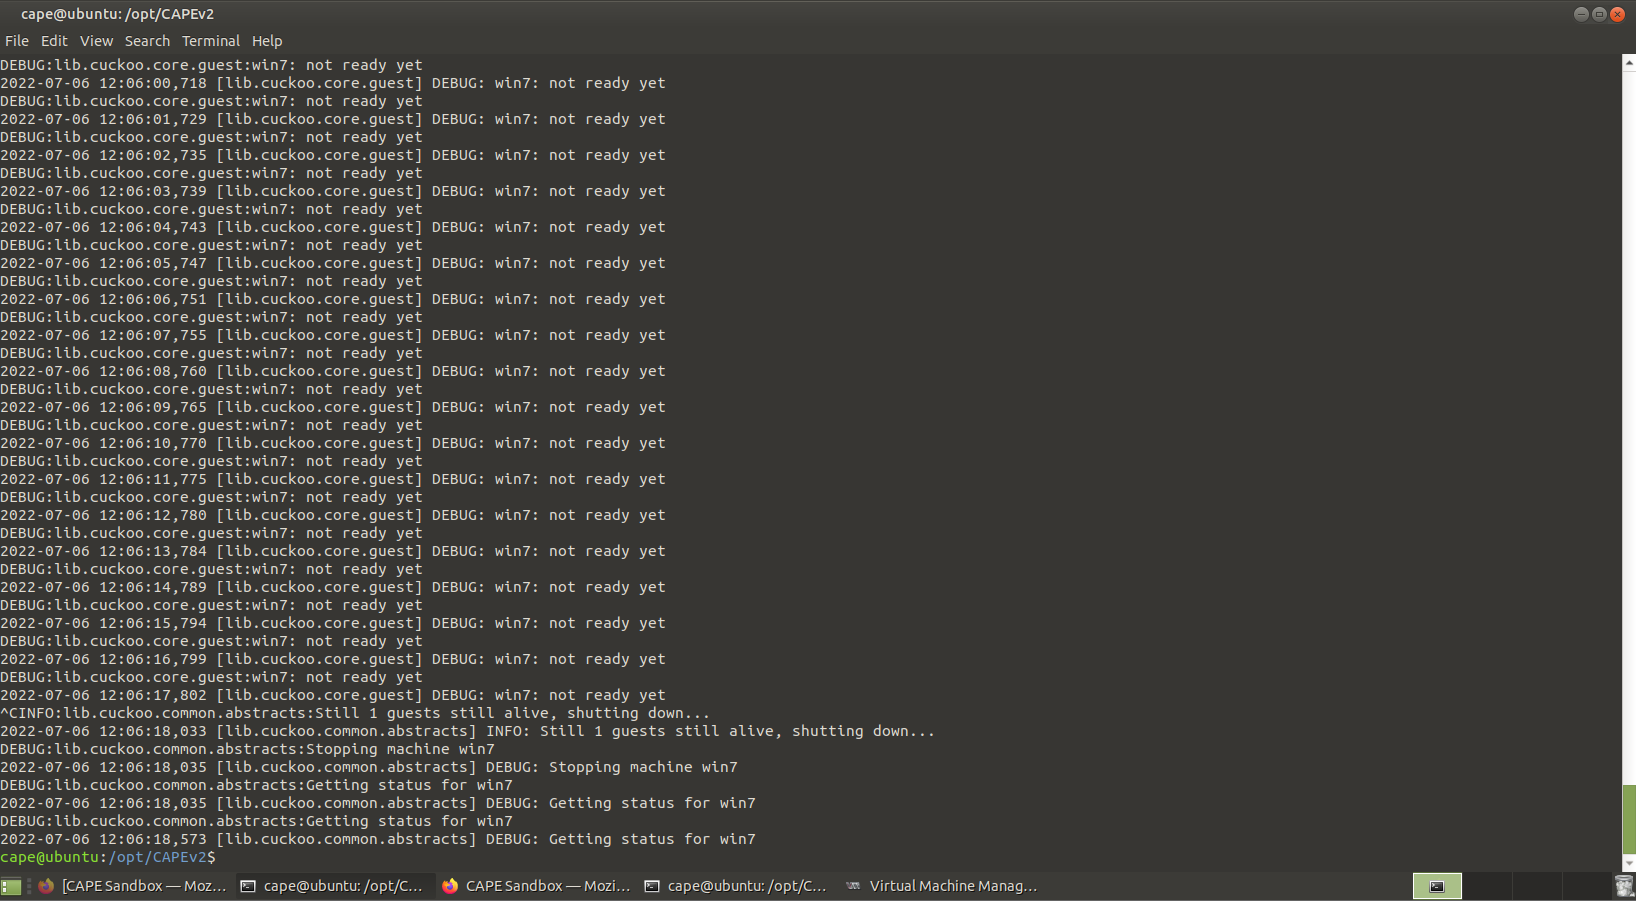Maximize the terminal window

point(1598,14)
